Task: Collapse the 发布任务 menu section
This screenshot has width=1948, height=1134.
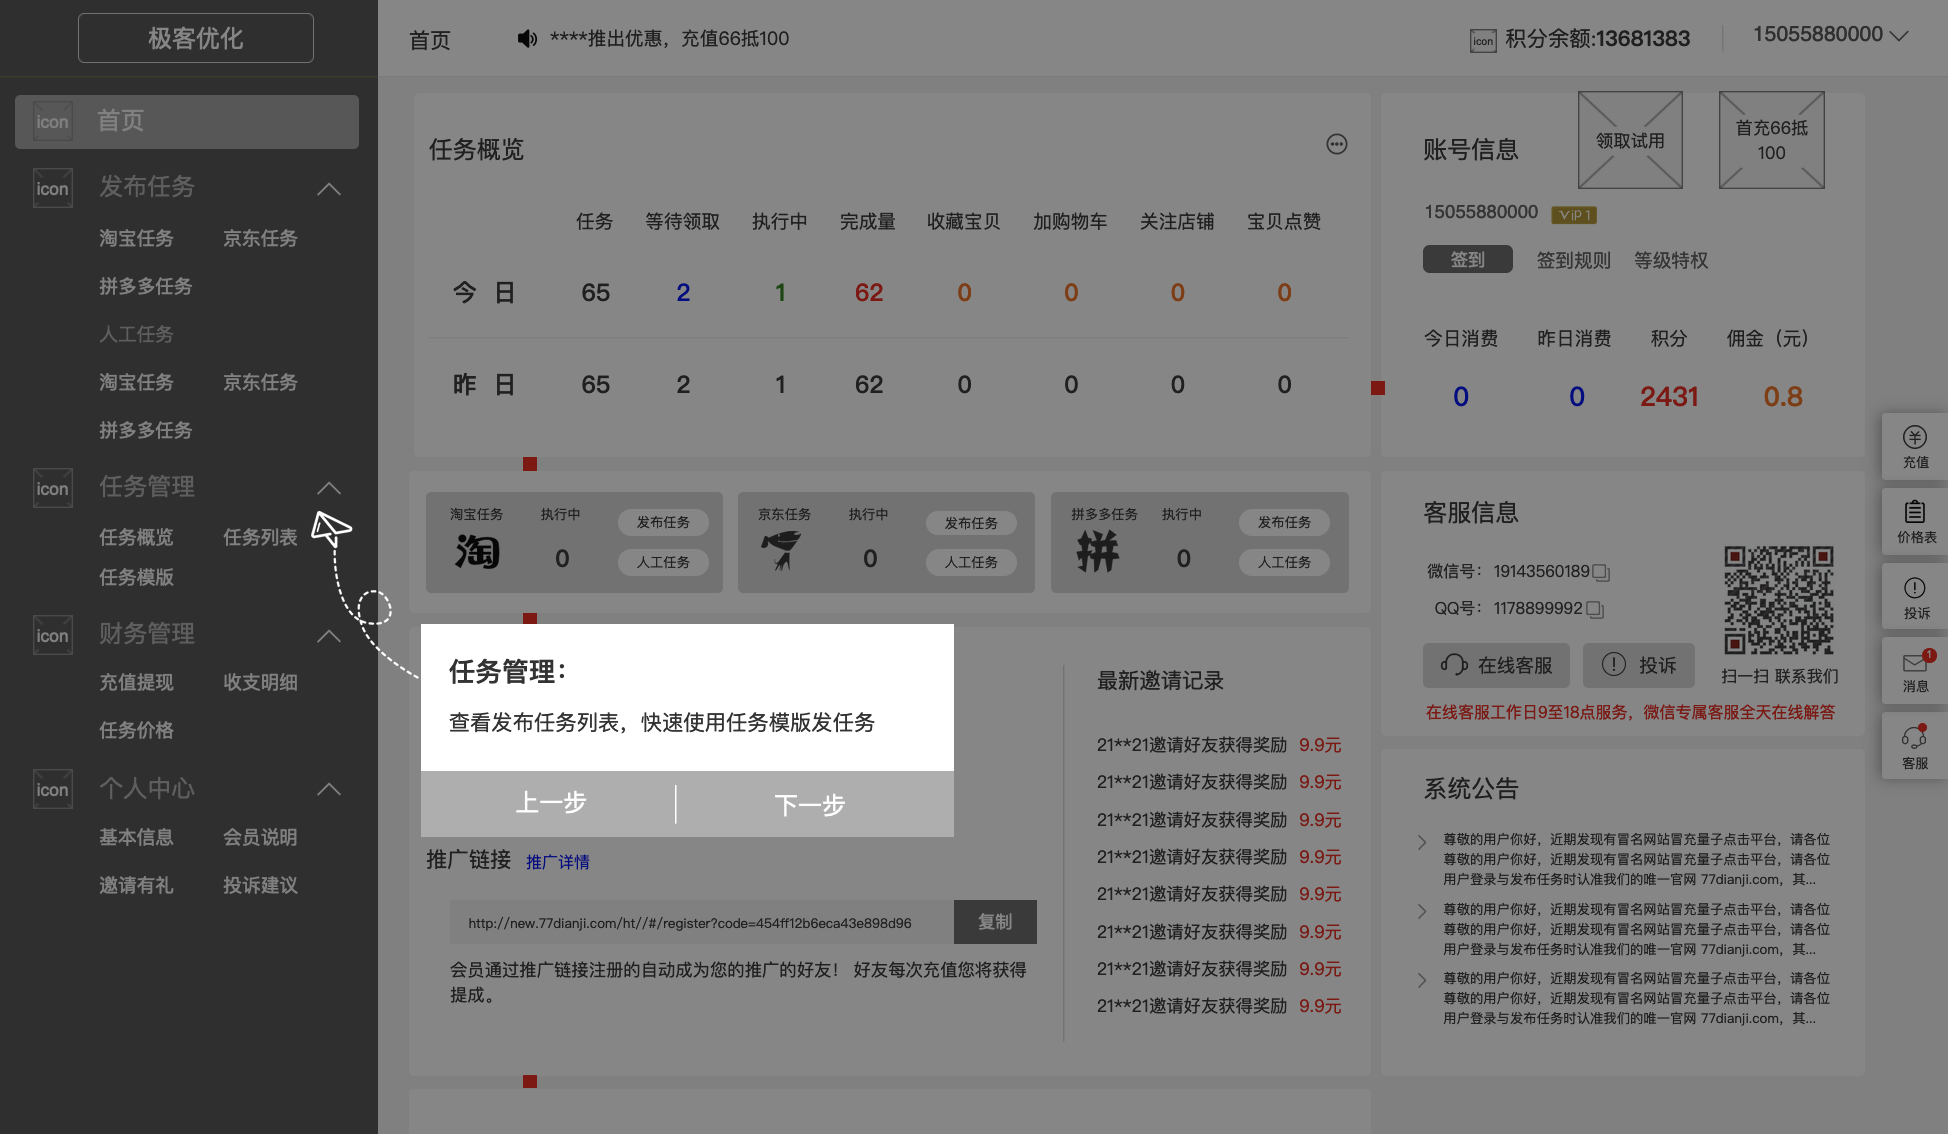Action: [329, 189]
